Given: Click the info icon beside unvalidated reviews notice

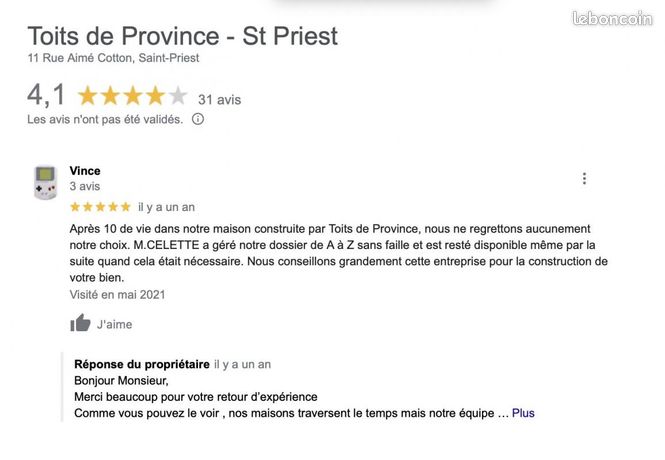Looking at the screenshot, I should [198, 119].
